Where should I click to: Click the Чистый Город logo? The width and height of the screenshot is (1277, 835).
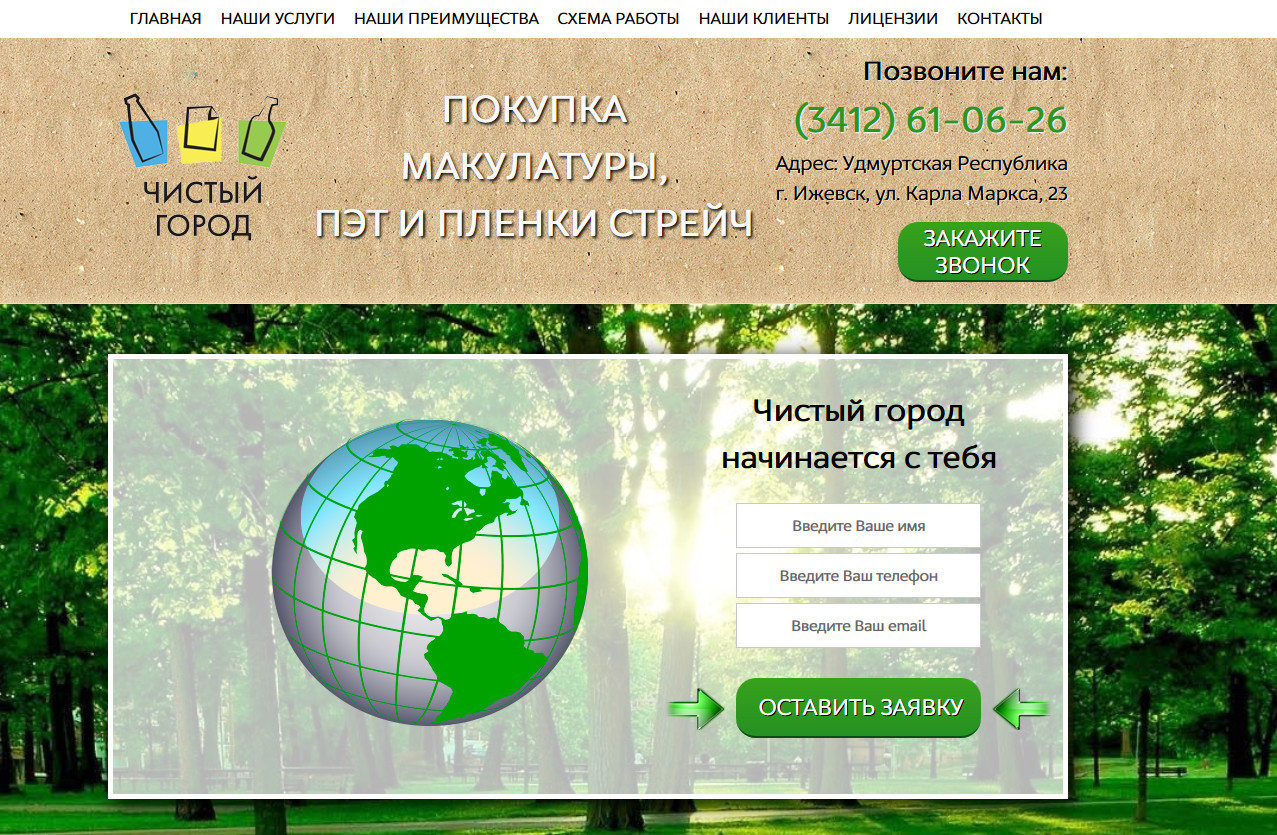click(203, 167)
